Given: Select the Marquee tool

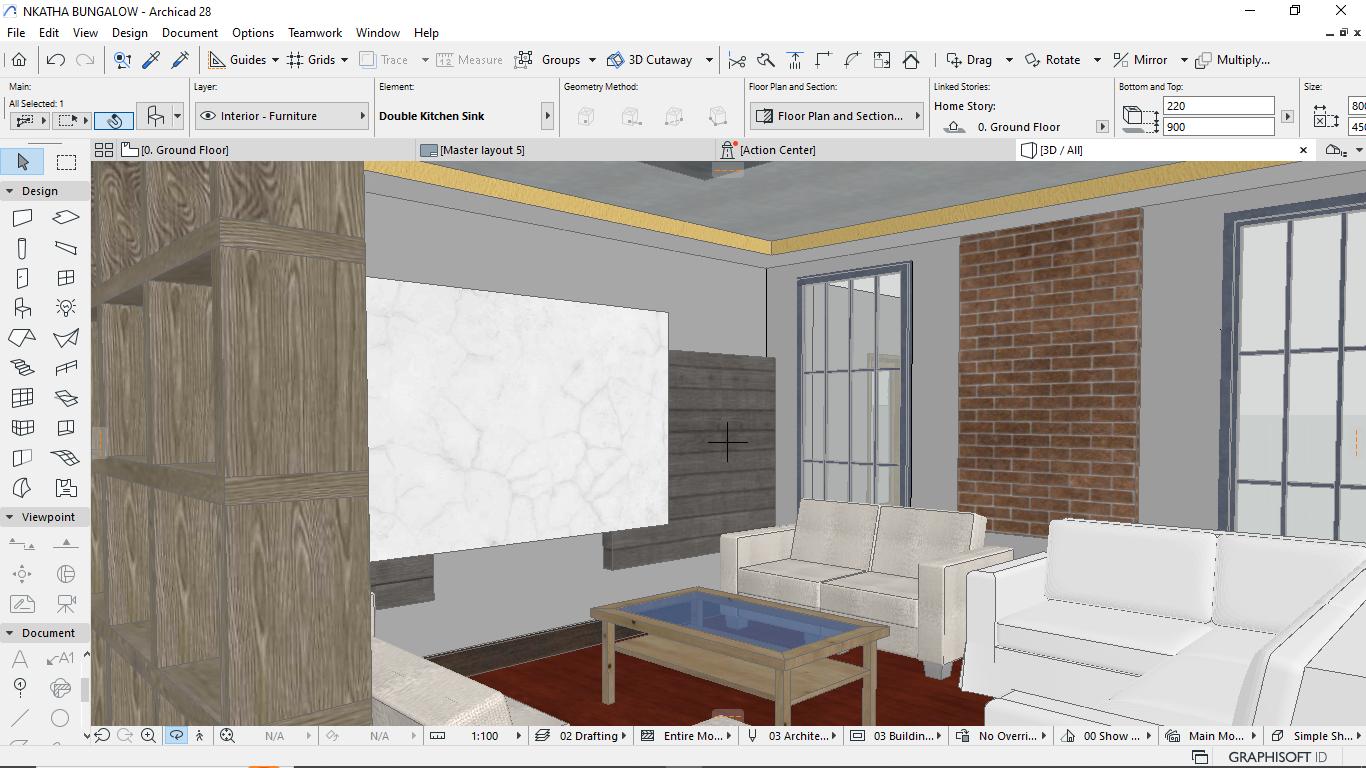Looking at the screenshot, I should [66, 162].
